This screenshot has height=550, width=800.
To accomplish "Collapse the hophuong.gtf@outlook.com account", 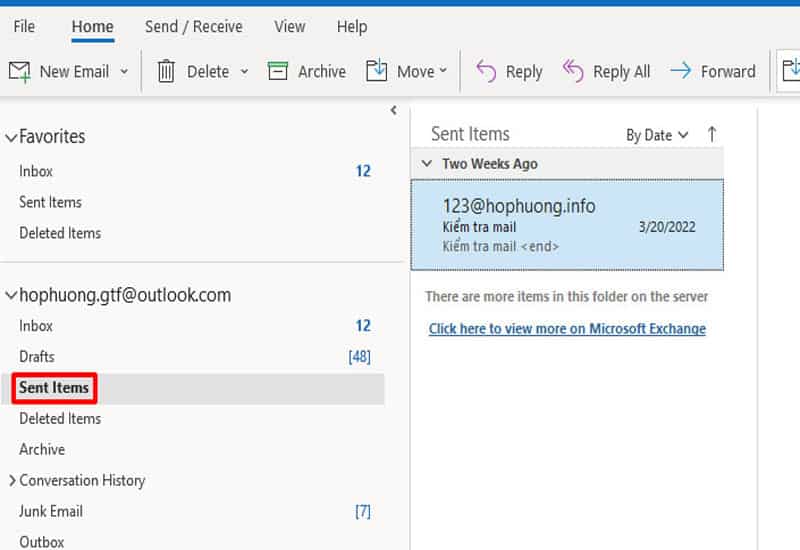I will click(x=11, y=295).
